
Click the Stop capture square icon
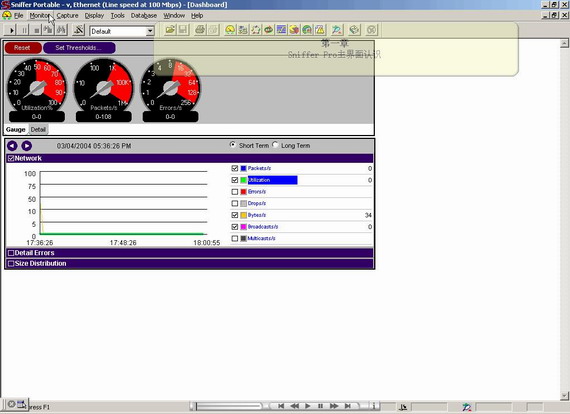(x=36, y=31)
